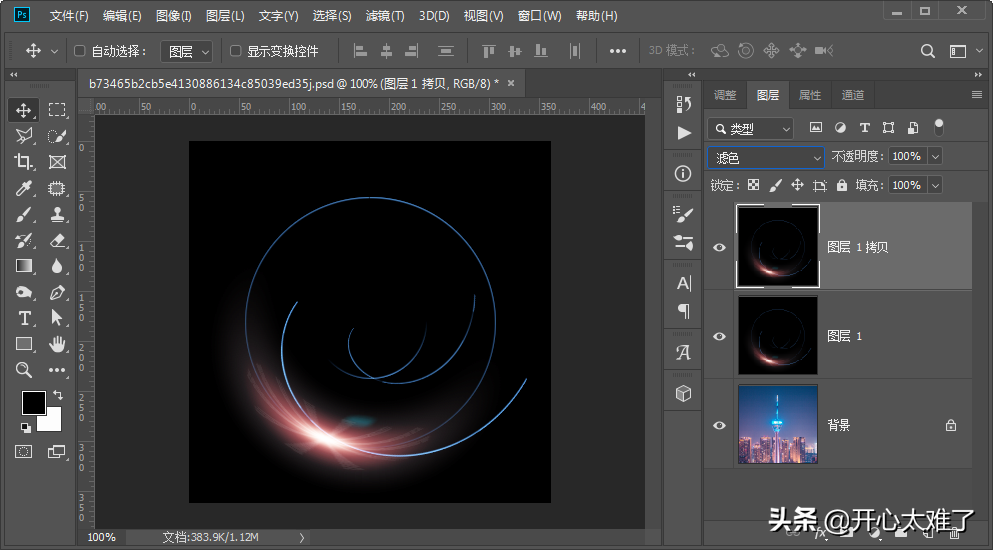Toggle lock all padlock icon
The height and width of the screenshot is (550, 993).
tap(842, 185)
